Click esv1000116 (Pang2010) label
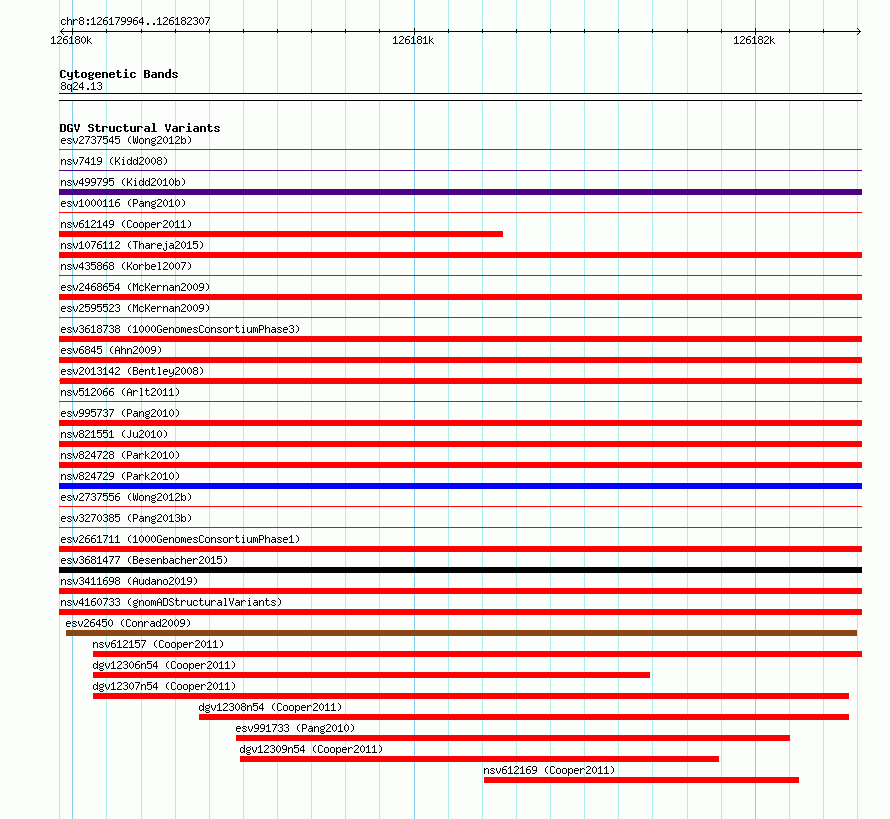This screenshot has width=890, height=819. pos(123,203)
